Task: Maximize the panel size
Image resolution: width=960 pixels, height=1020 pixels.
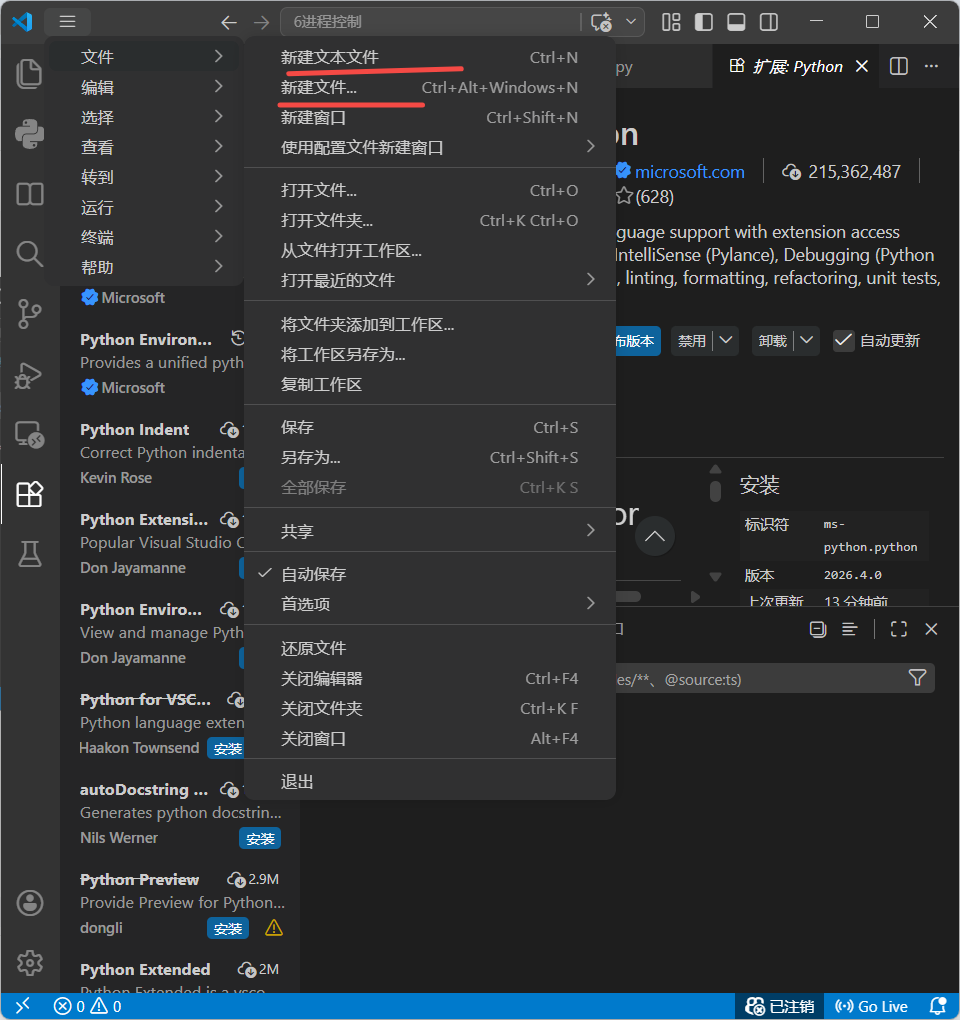Action: tap(899, 629)
